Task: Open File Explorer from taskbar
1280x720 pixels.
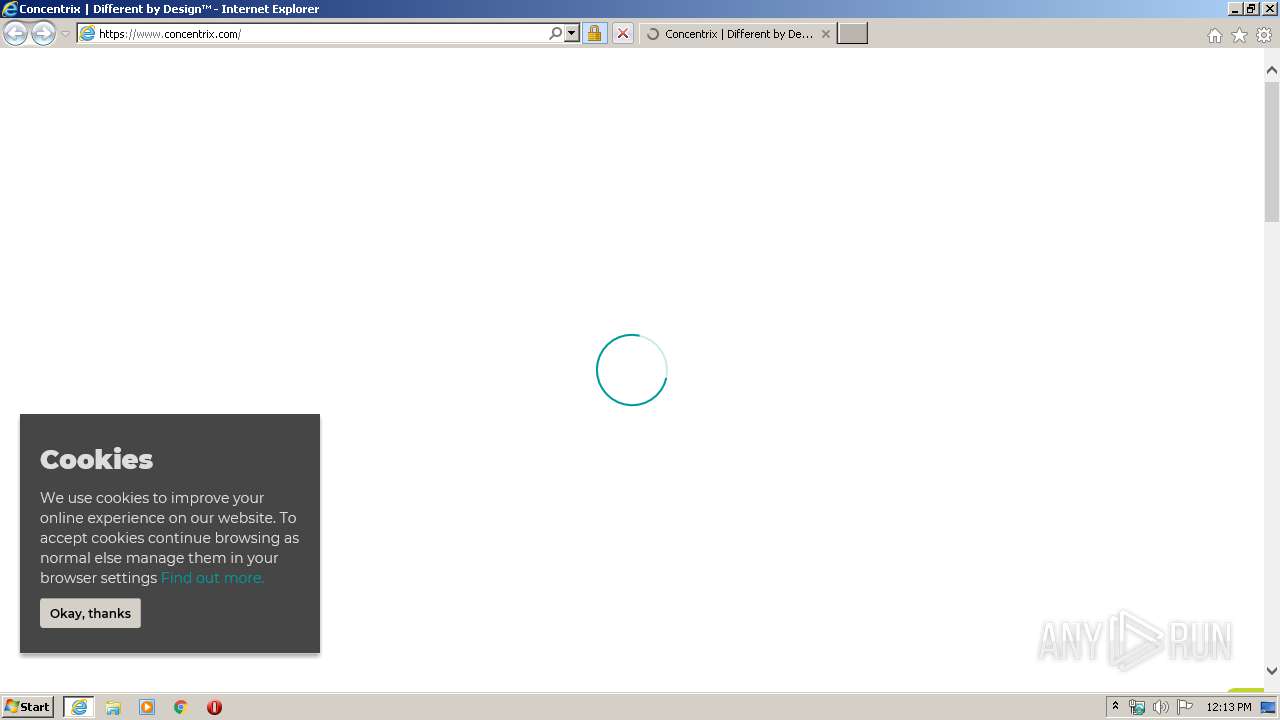Action: [113, 707]
